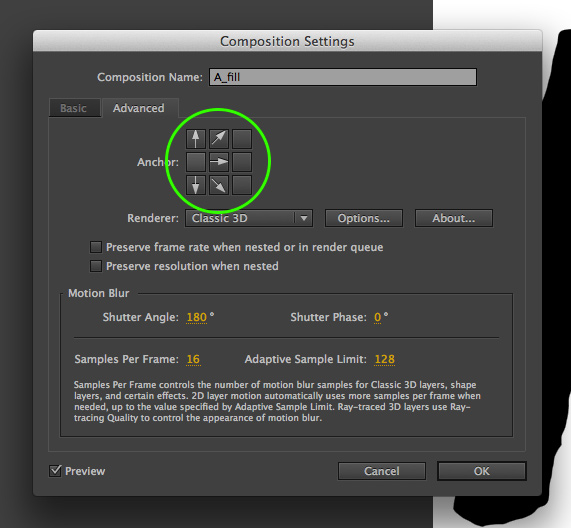Select the bottom-center anchor with diagonal down-right arrow
The width and height of the screenshot is (571, 528).
[x=219, y=185]
